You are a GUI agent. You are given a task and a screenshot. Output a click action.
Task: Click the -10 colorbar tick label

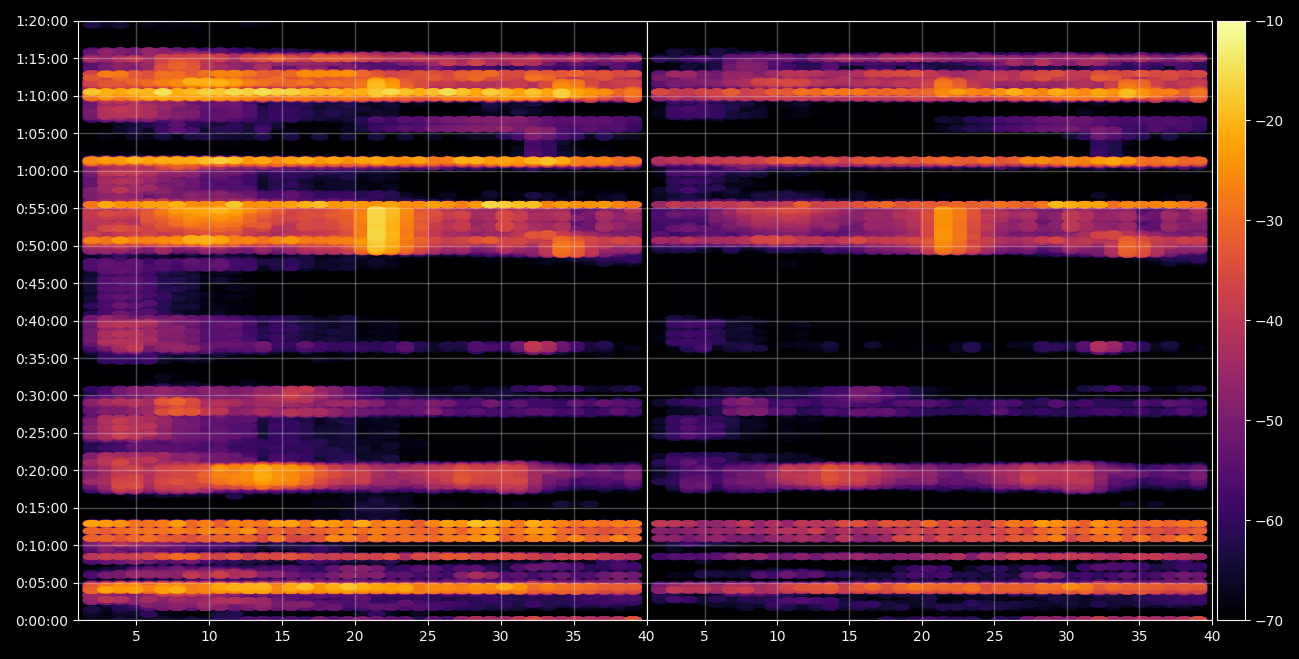pyautogui.click(x=1269, y=21)
